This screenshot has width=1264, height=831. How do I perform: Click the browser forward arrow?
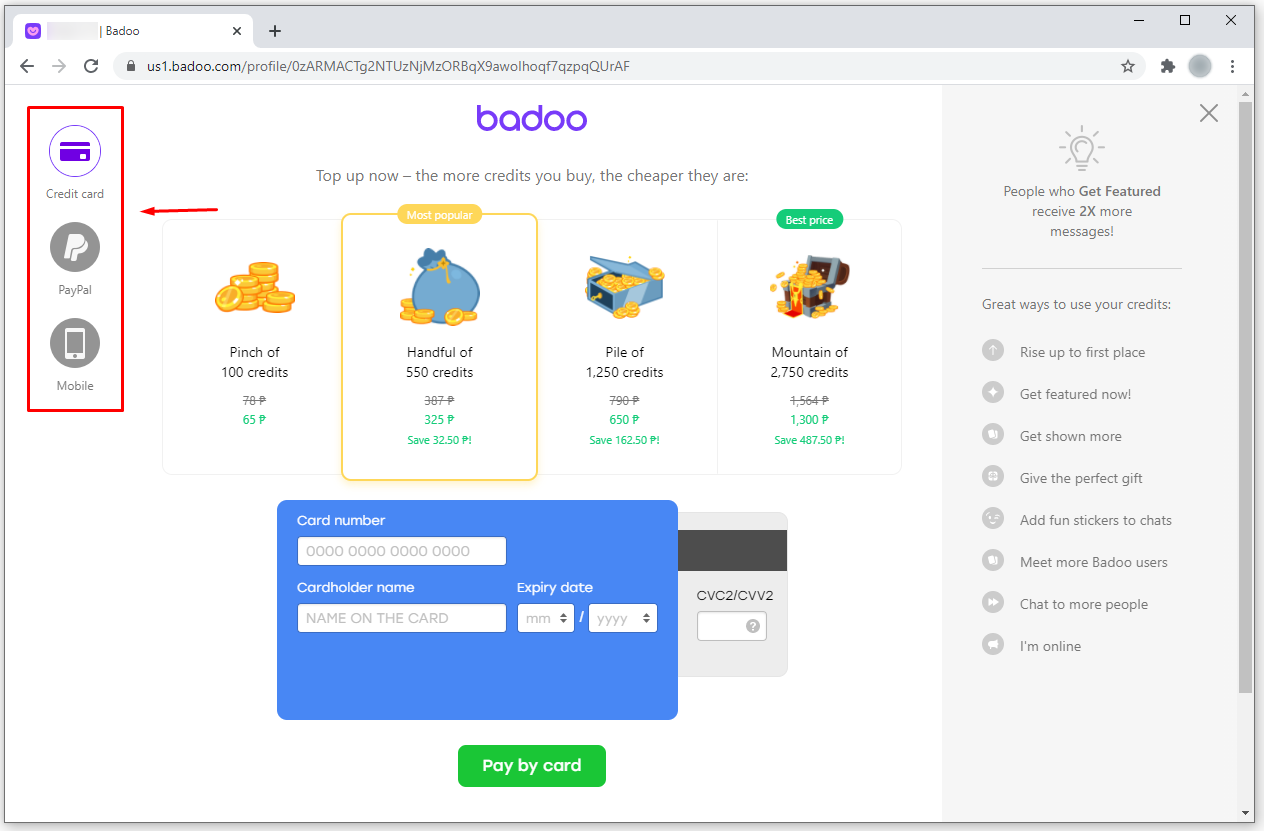[x=59, y=66]
